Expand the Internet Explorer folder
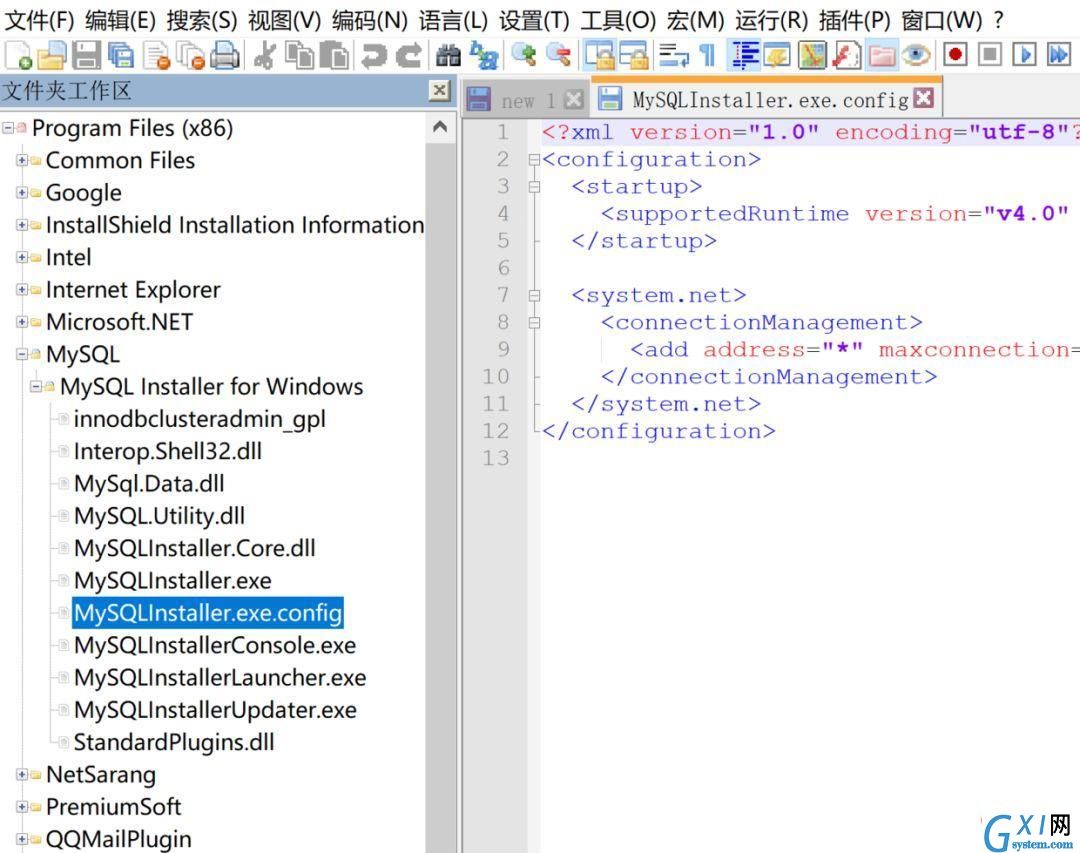Screen dimensions: 1080x853 [21, 289]
